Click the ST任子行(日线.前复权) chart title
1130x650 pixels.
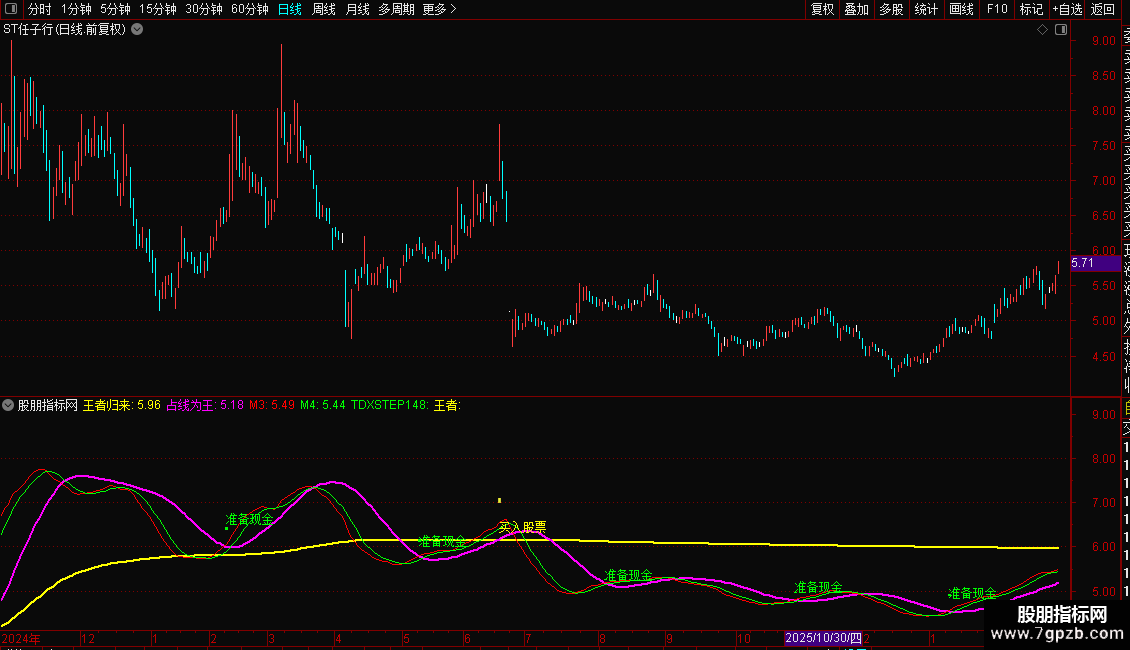(65, 30)
